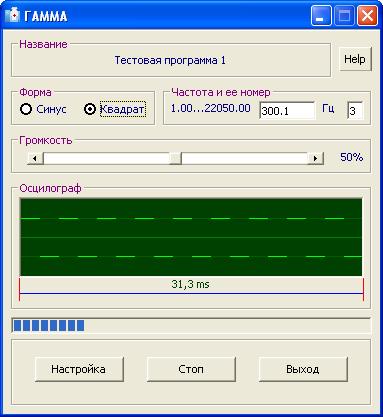Viewport: 383px width, 417px height.
Task: Click the volume slider right arrow
Action: point(315,158)
